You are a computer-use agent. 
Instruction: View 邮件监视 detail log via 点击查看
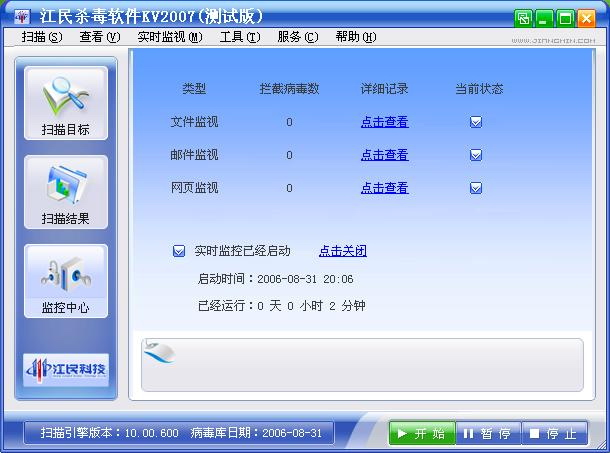tap(385, 155)
